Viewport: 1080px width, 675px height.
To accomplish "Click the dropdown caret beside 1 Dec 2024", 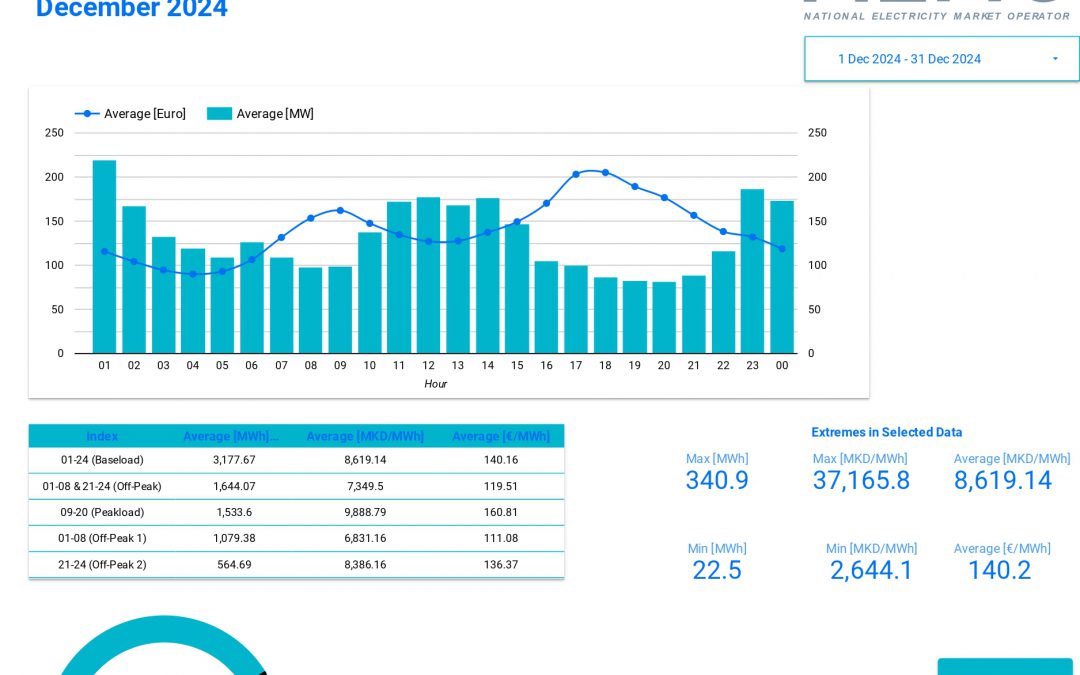I will 1055,58.
